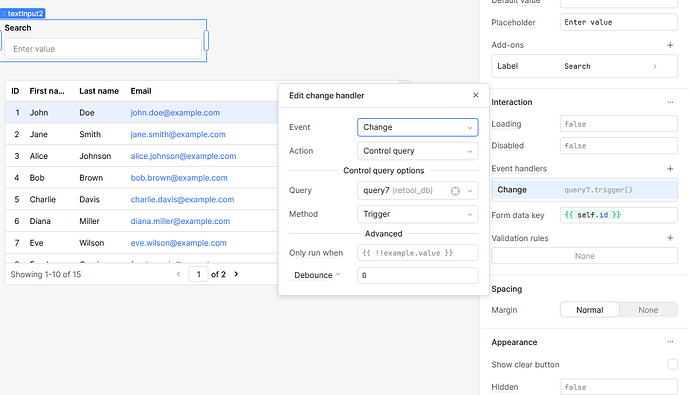This screenshot has width=690, height=395.
Task: Click the page number field showing 1
Action: click(x=198, y=274)
